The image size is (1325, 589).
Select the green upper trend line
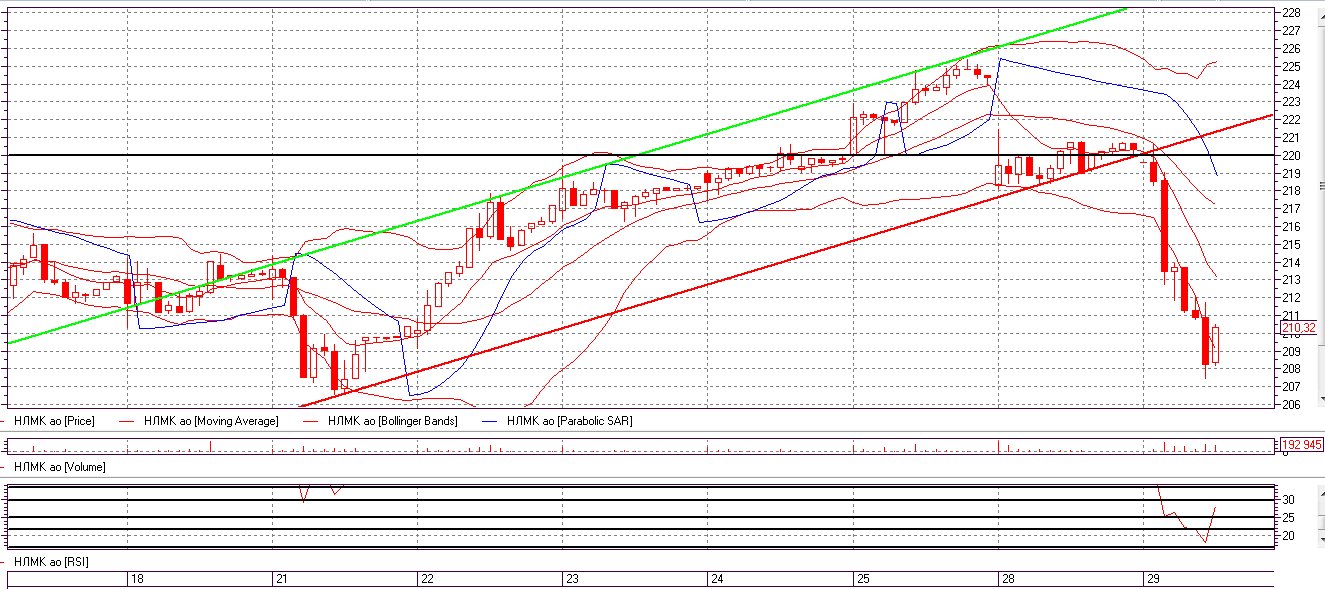(566, 176)
